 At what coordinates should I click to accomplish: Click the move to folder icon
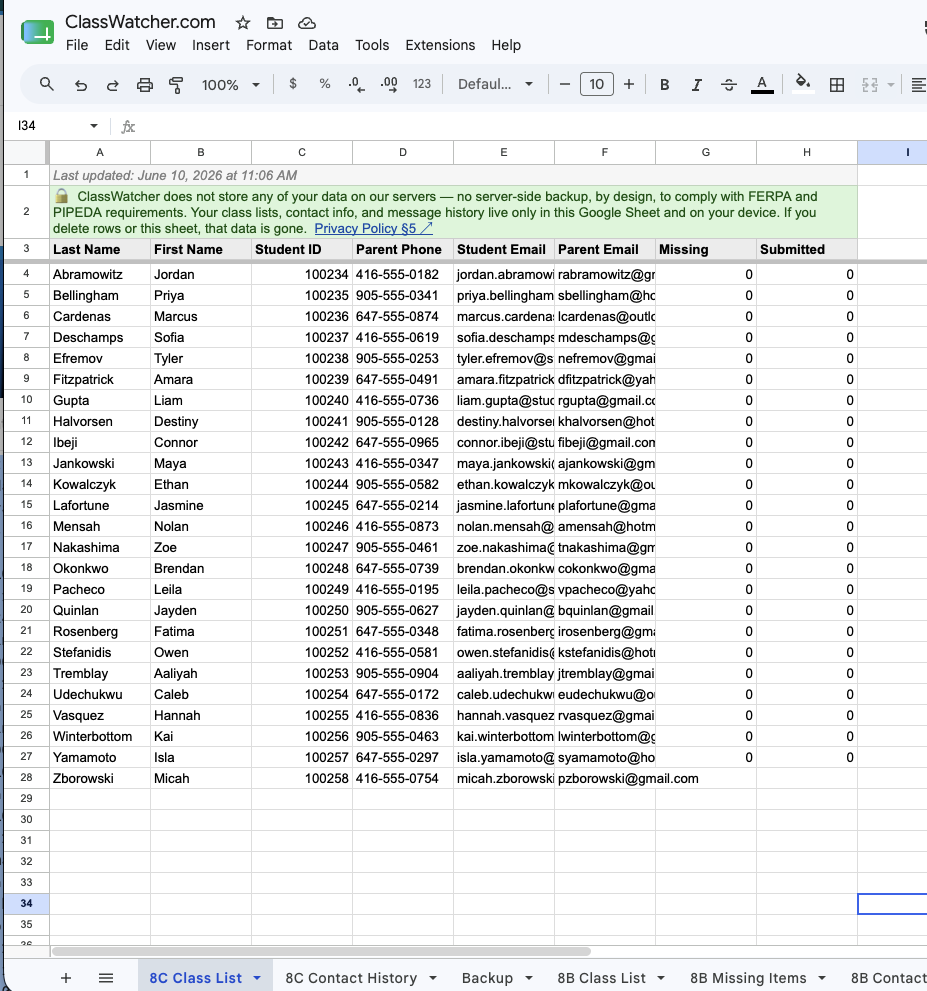[x=275, y=23]
